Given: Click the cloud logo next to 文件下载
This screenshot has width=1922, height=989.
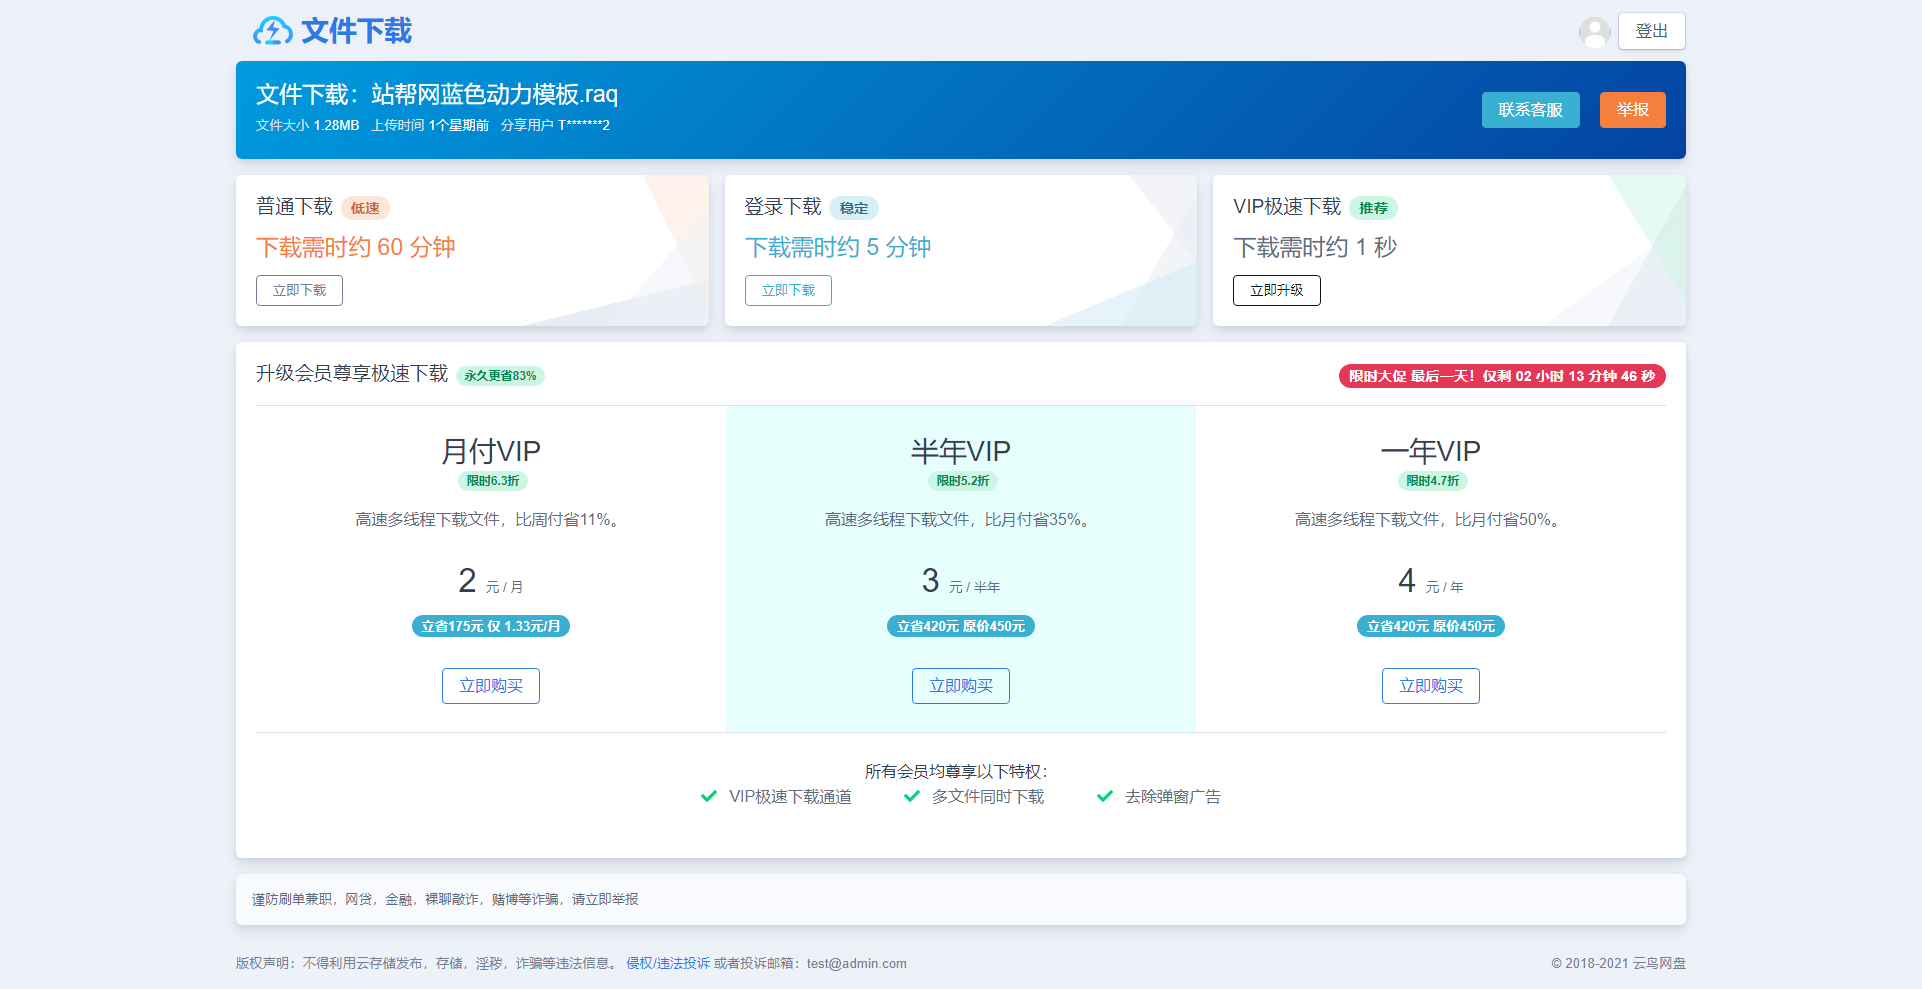Looking at the screenshot, I should pyautogui.click(x=271, y=31).
